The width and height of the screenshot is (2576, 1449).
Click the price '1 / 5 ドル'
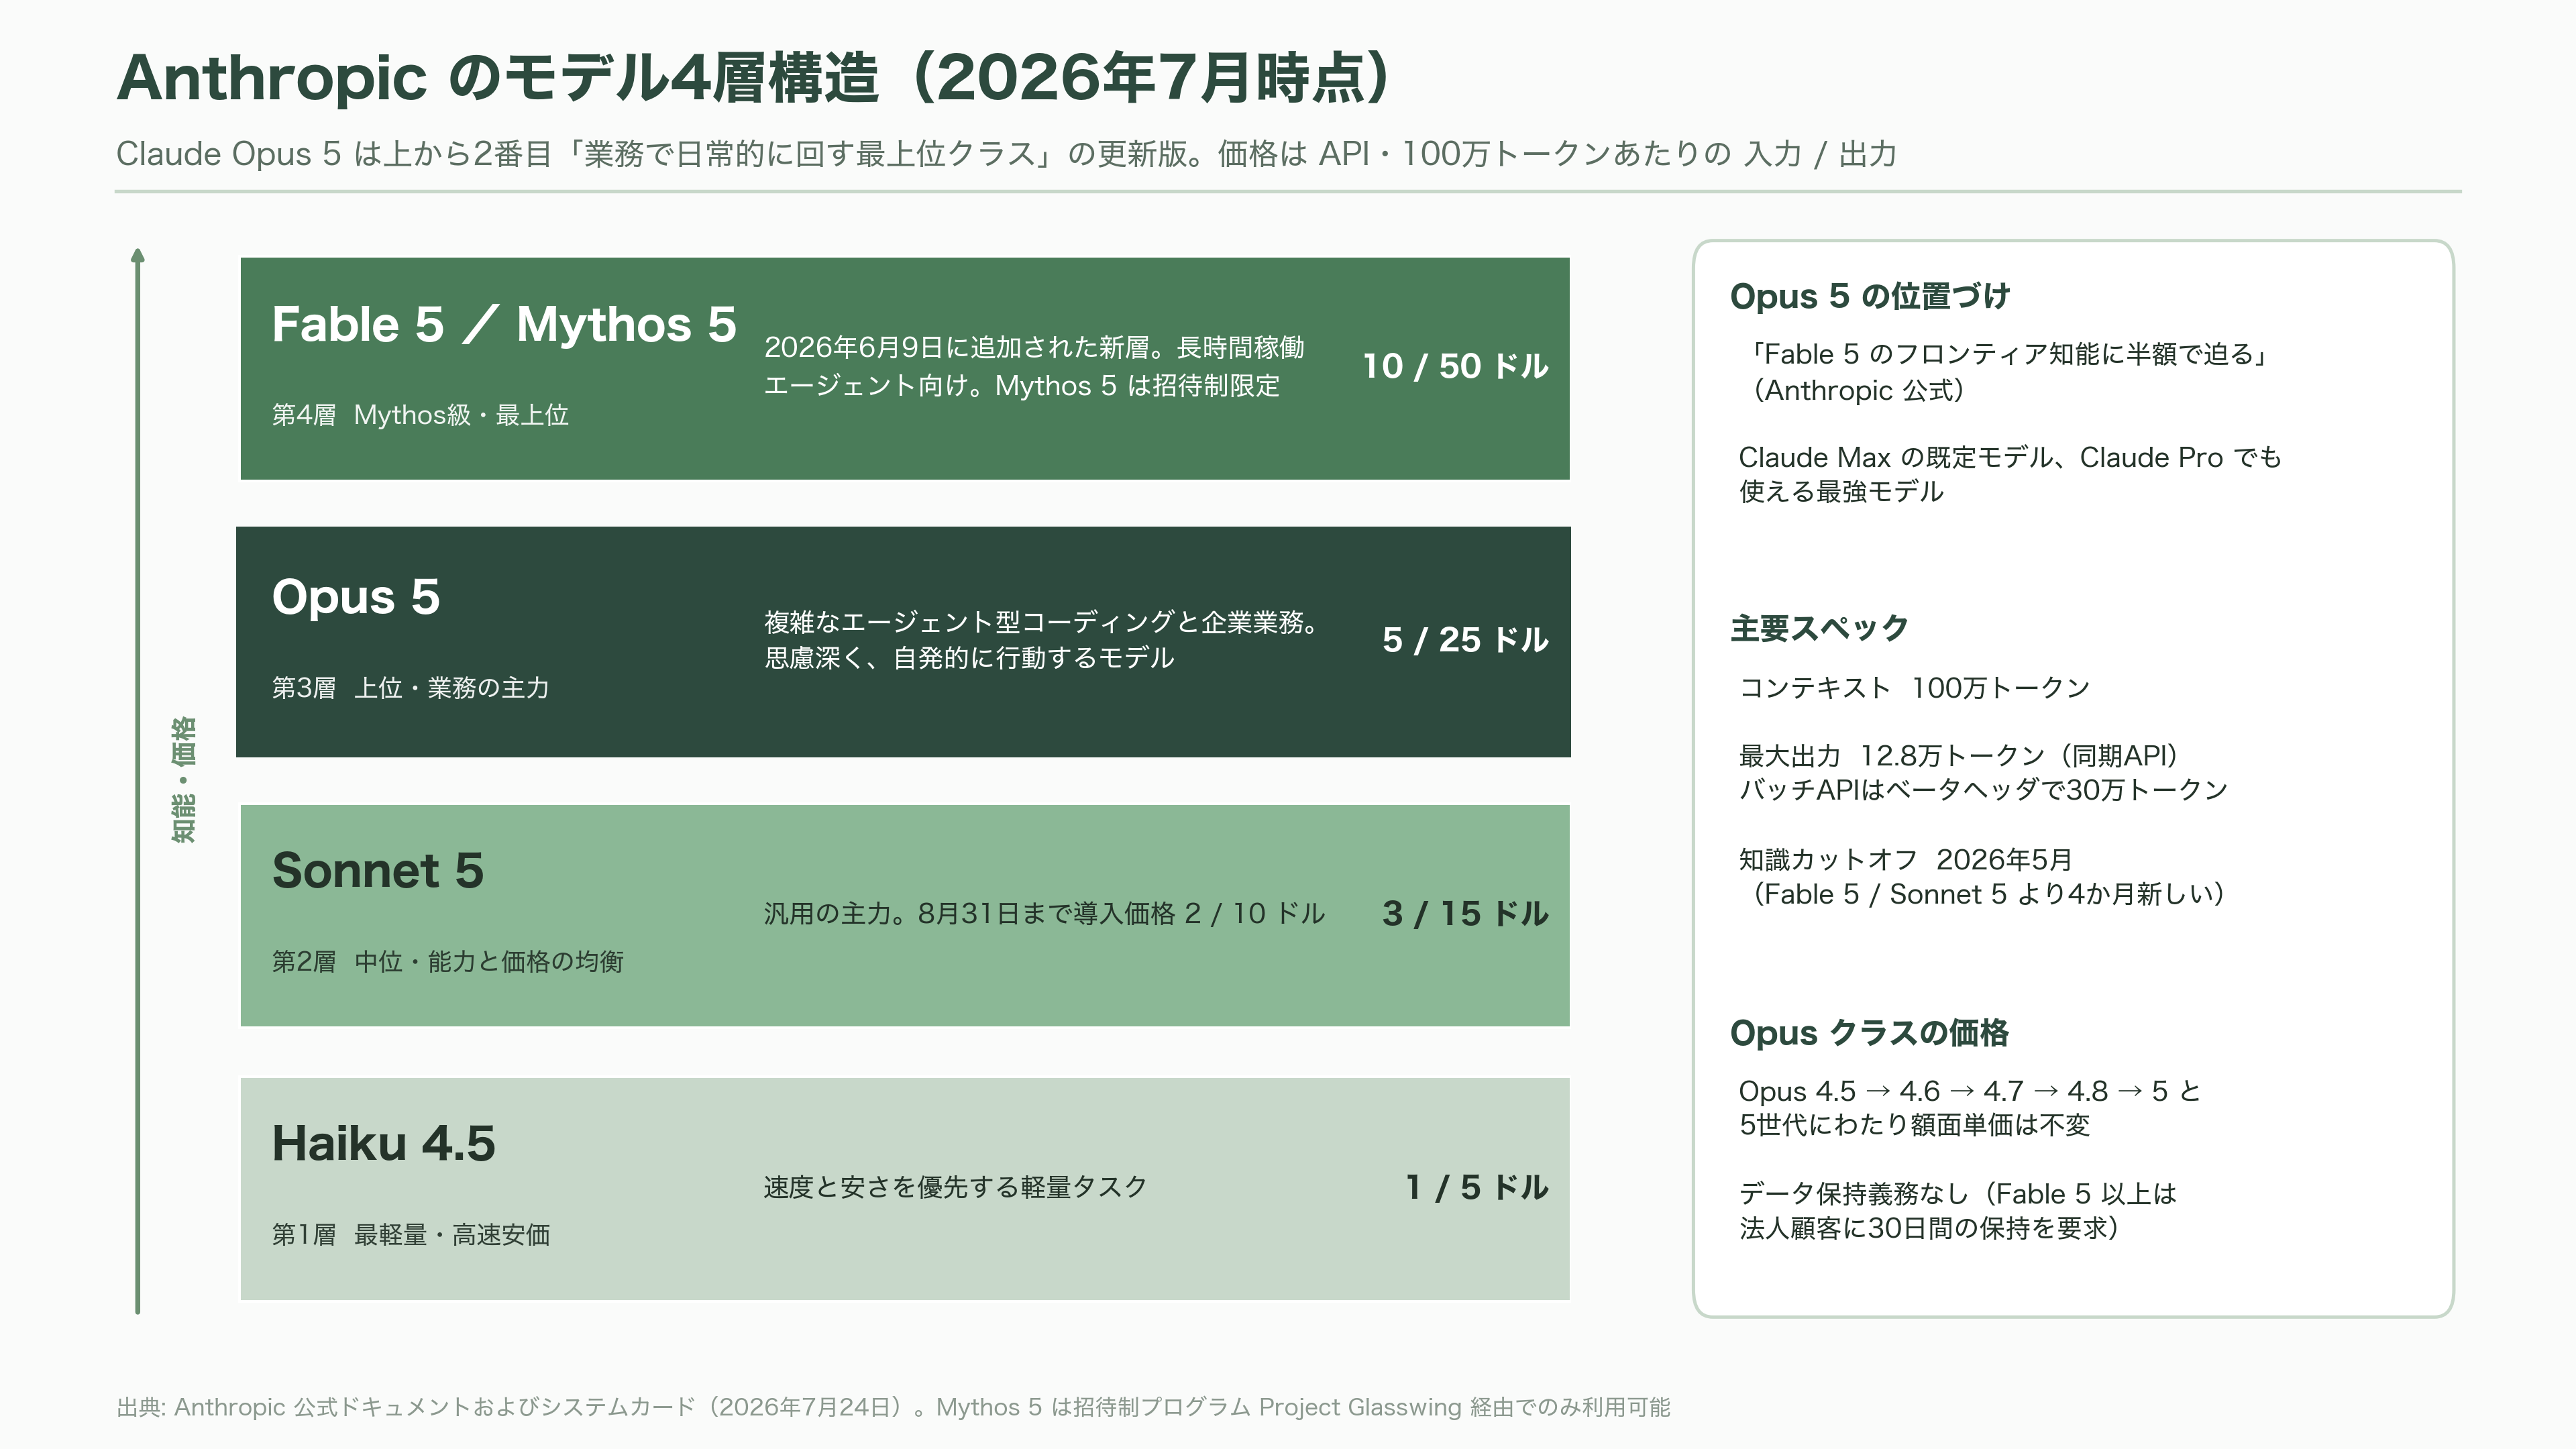point(1476,1187)
